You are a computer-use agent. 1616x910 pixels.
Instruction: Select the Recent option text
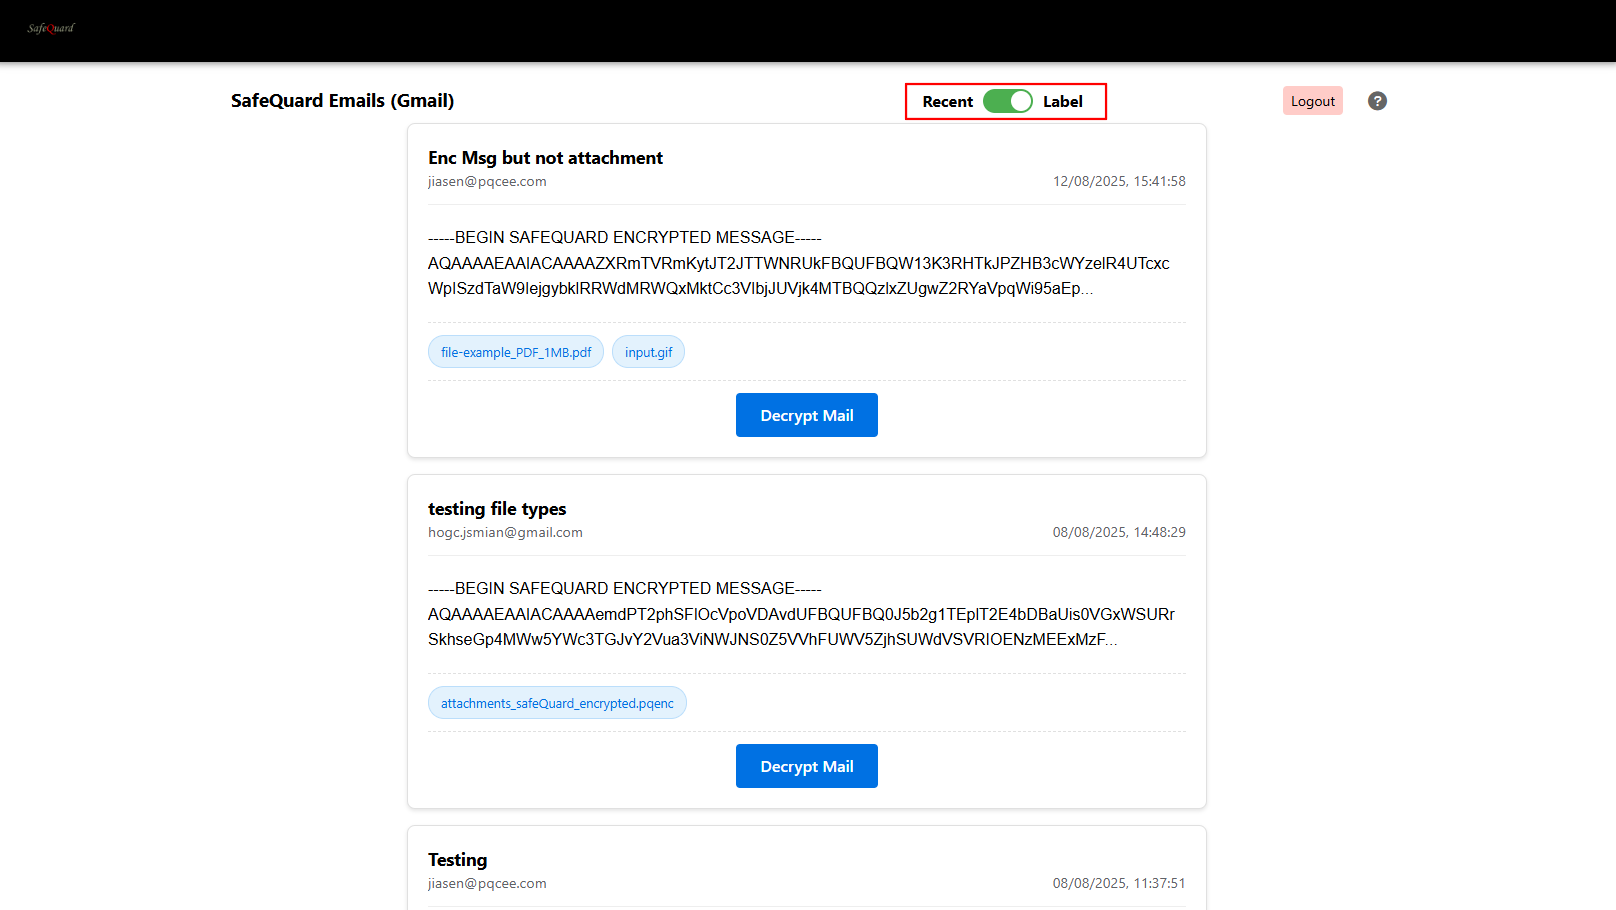click(947, 102)
